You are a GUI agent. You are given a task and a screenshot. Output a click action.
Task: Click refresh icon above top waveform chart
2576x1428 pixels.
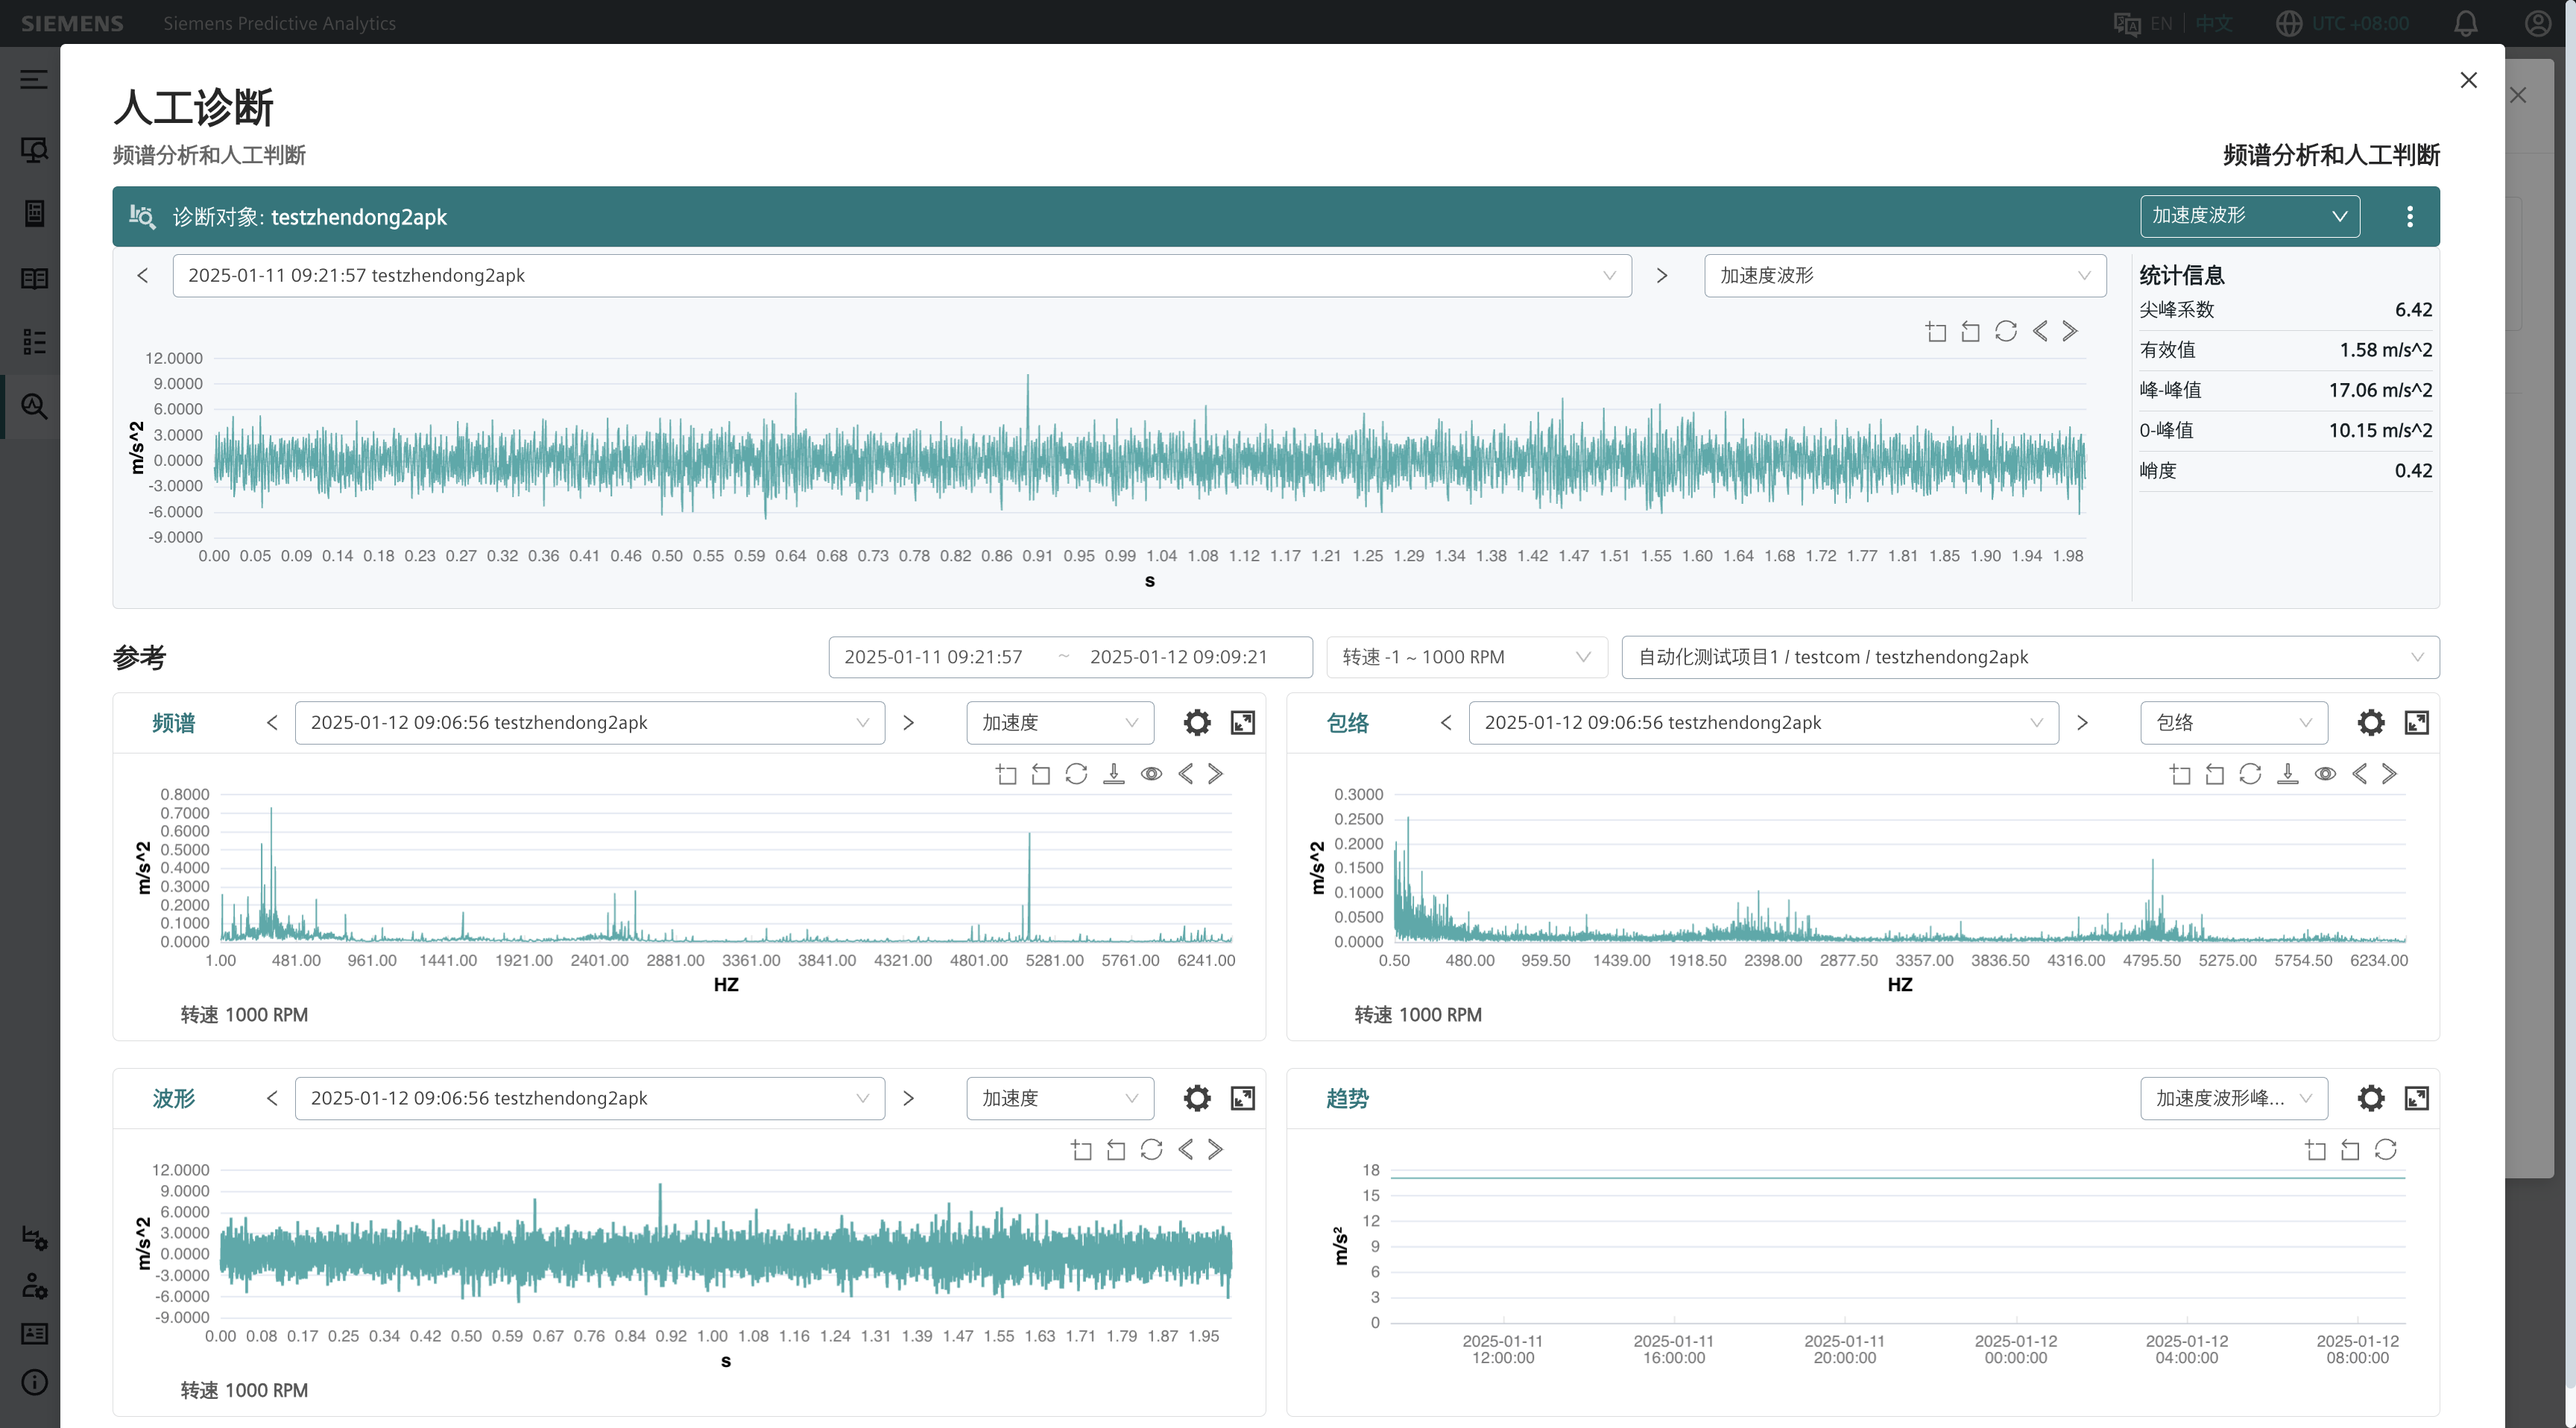pyautogui.click(x=2005, y=331)
